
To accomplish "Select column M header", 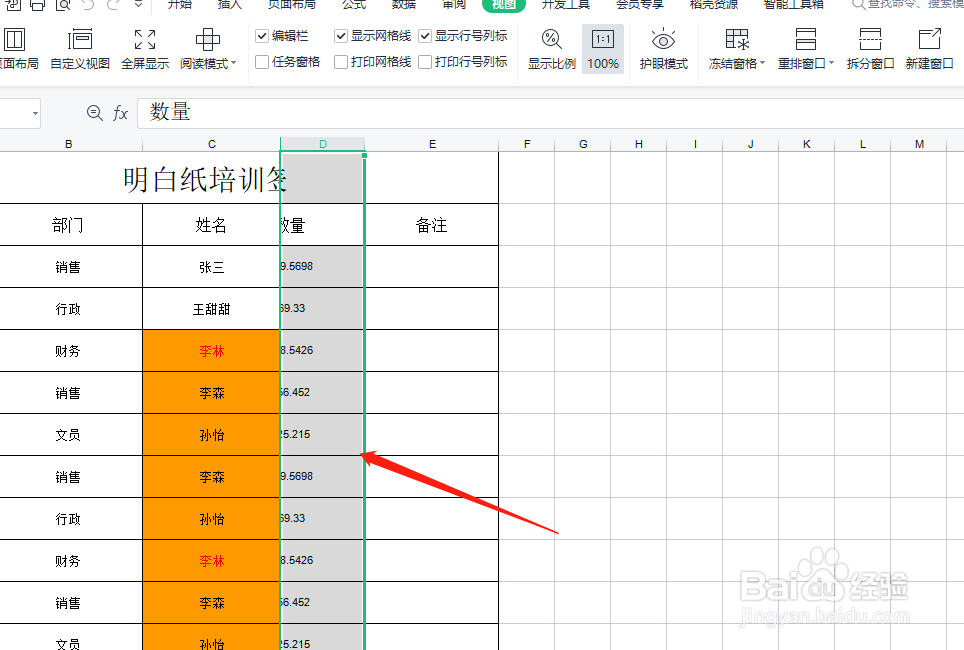I will (x=919, y=144).
